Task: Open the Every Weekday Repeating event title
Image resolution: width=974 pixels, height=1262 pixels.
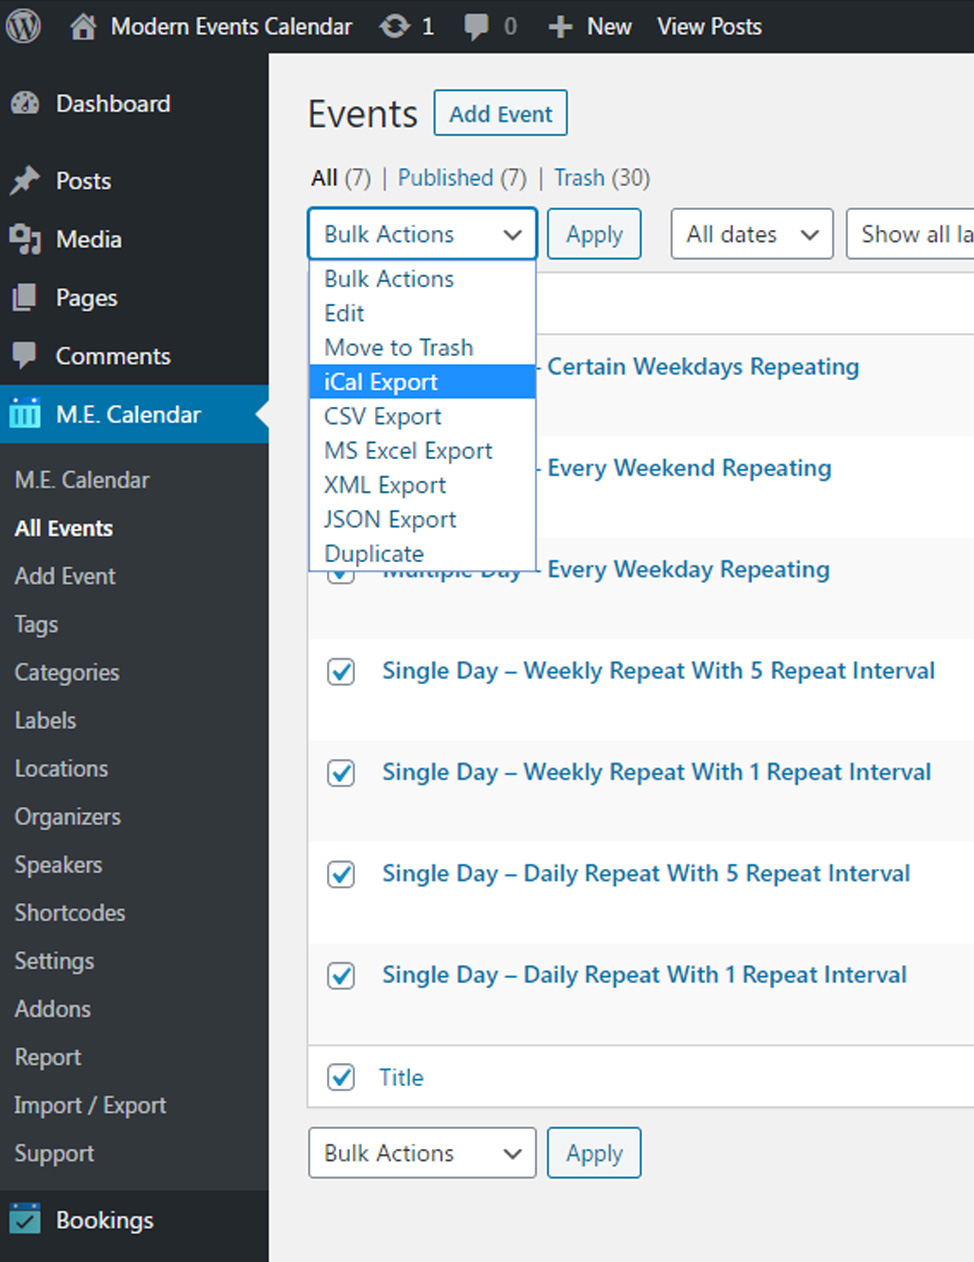Action: (688, 569)
